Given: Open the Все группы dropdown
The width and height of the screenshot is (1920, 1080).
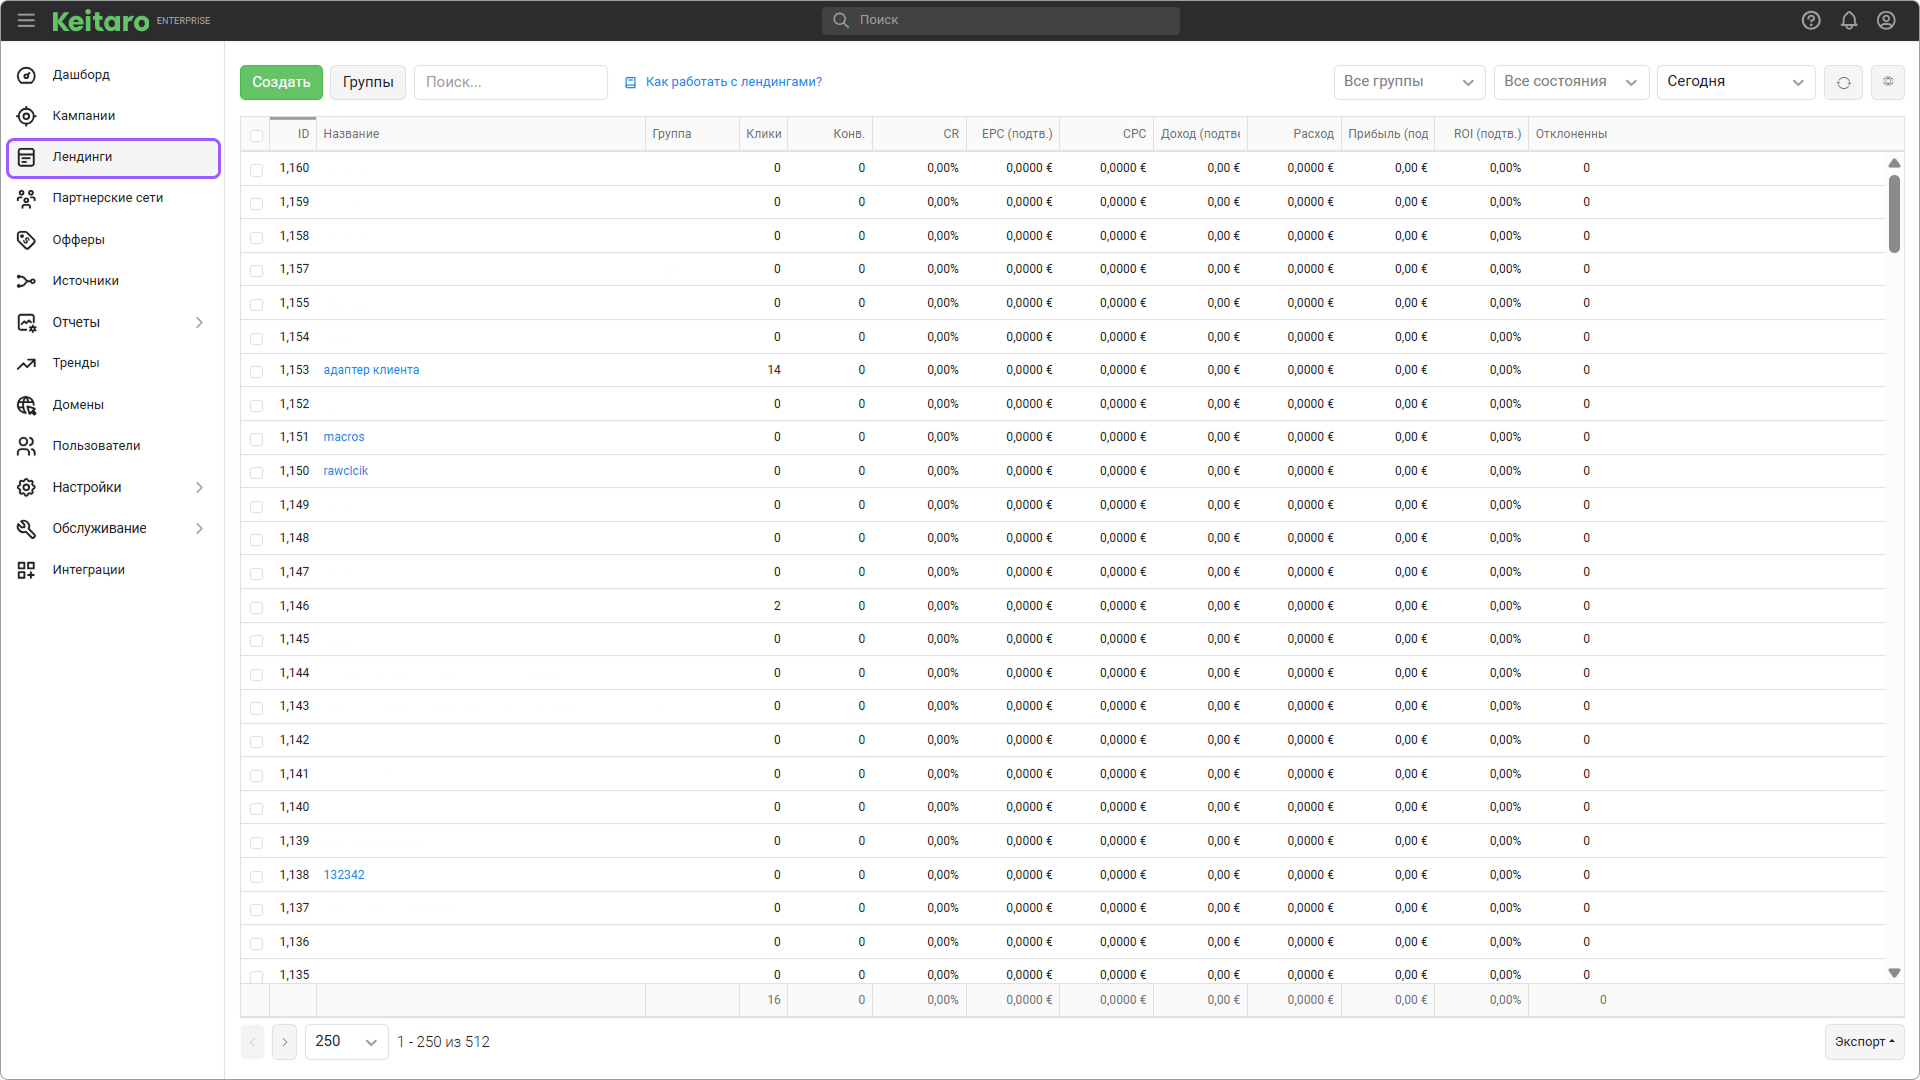Looking at the screenshot, I should tap(1408, 82).
